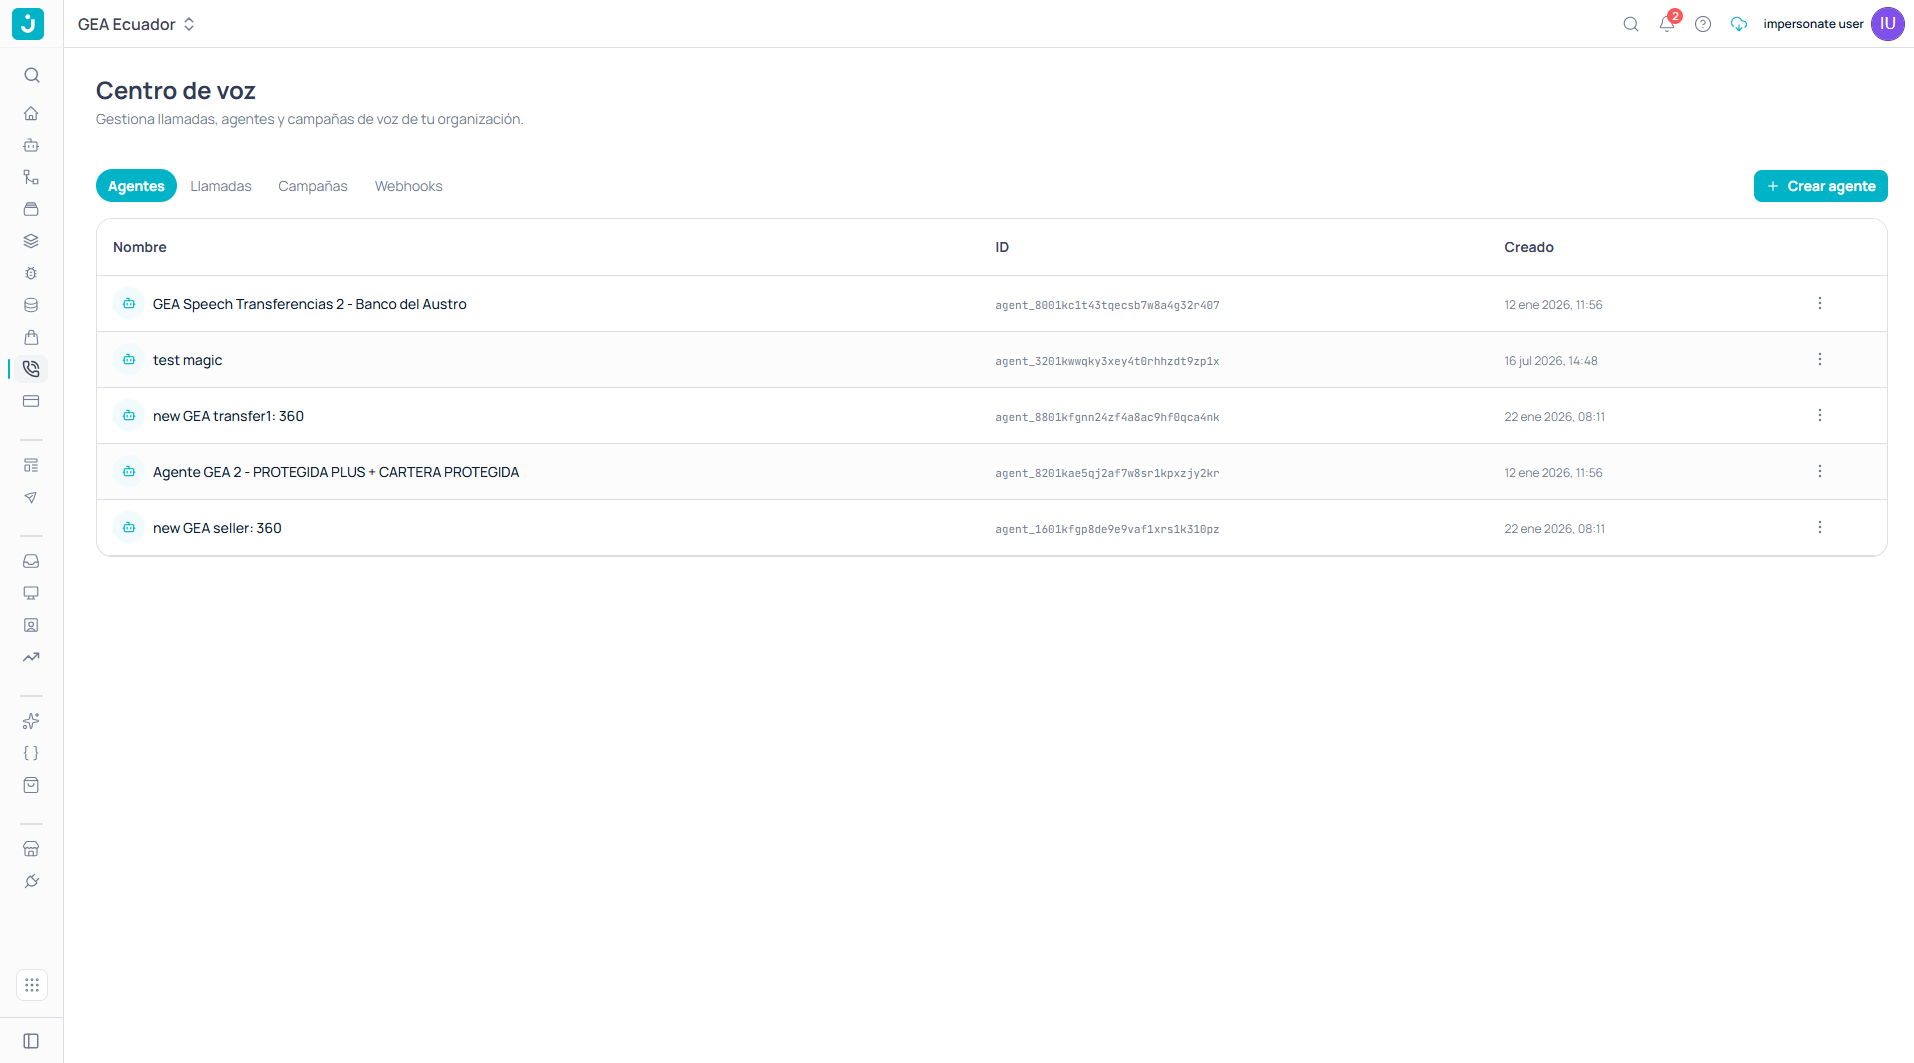The height and width of the screenshot is (1063, 1914).
Task: Open the robot (bots) icon in the sidebar
Action: 31,145
